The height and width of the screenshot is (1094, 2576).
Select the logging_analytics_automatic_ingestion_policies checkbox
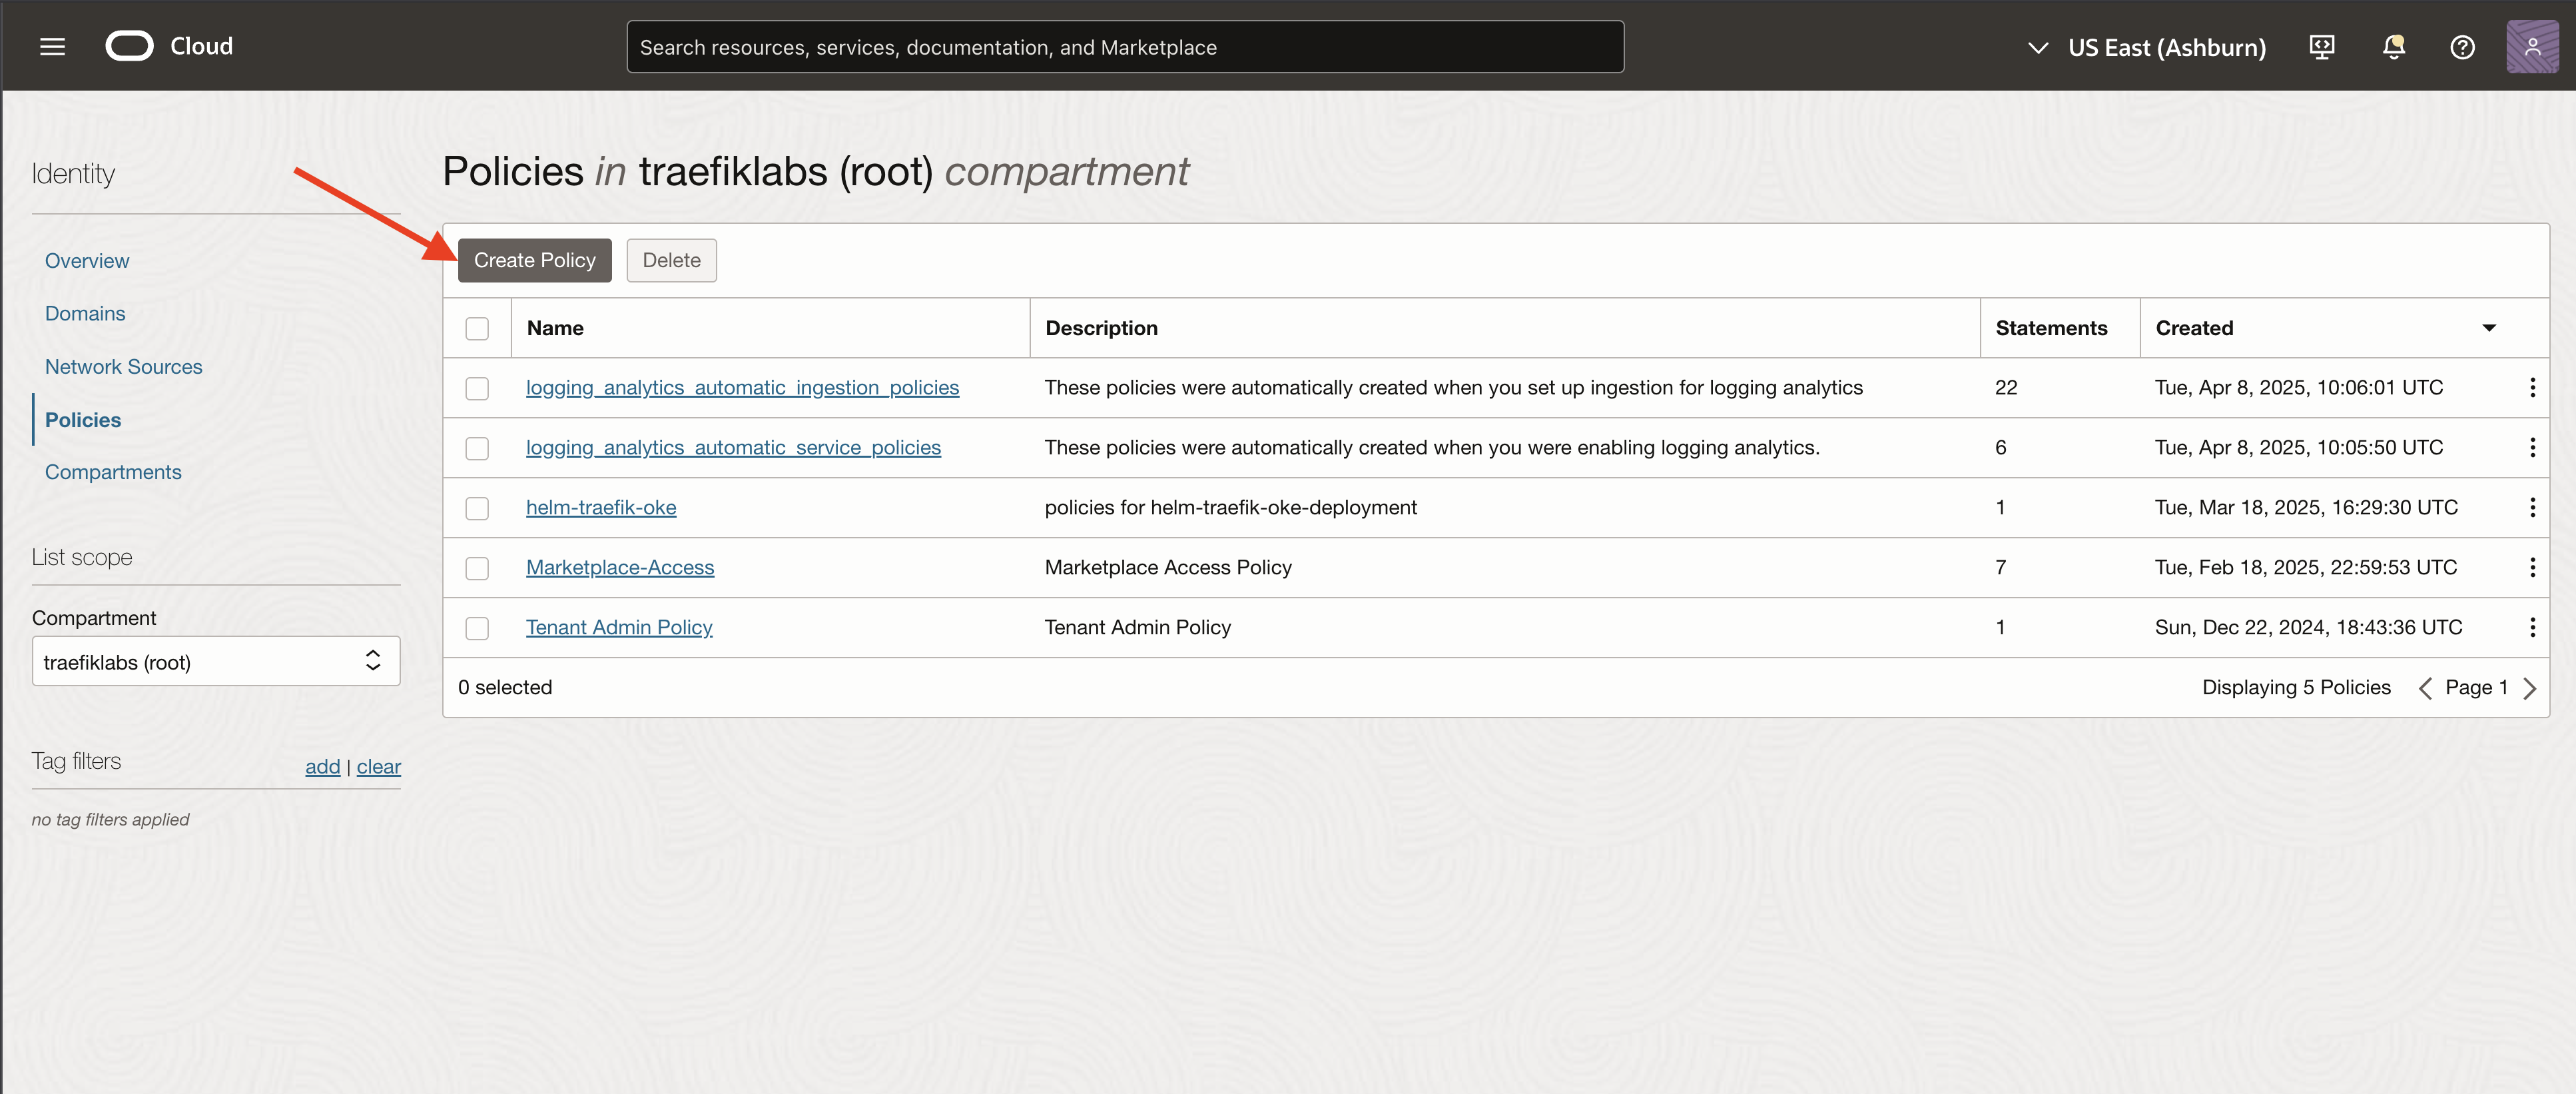click(x=477, y=388)
